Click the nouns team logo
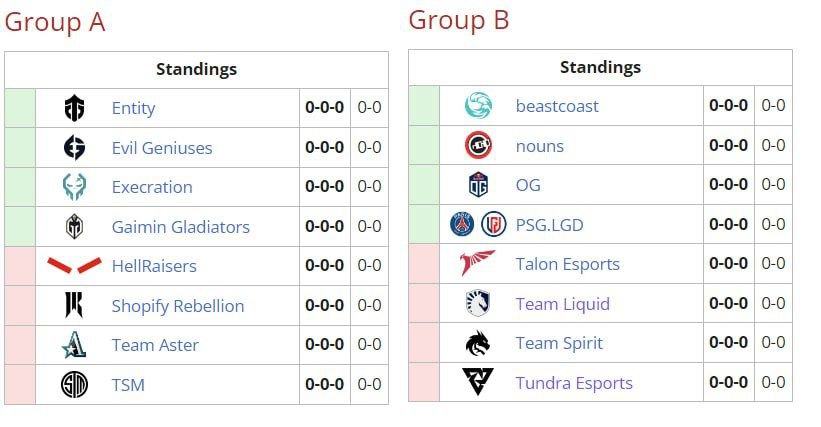The width and height of the screenshot is (821, 427). tap(479, 146)
